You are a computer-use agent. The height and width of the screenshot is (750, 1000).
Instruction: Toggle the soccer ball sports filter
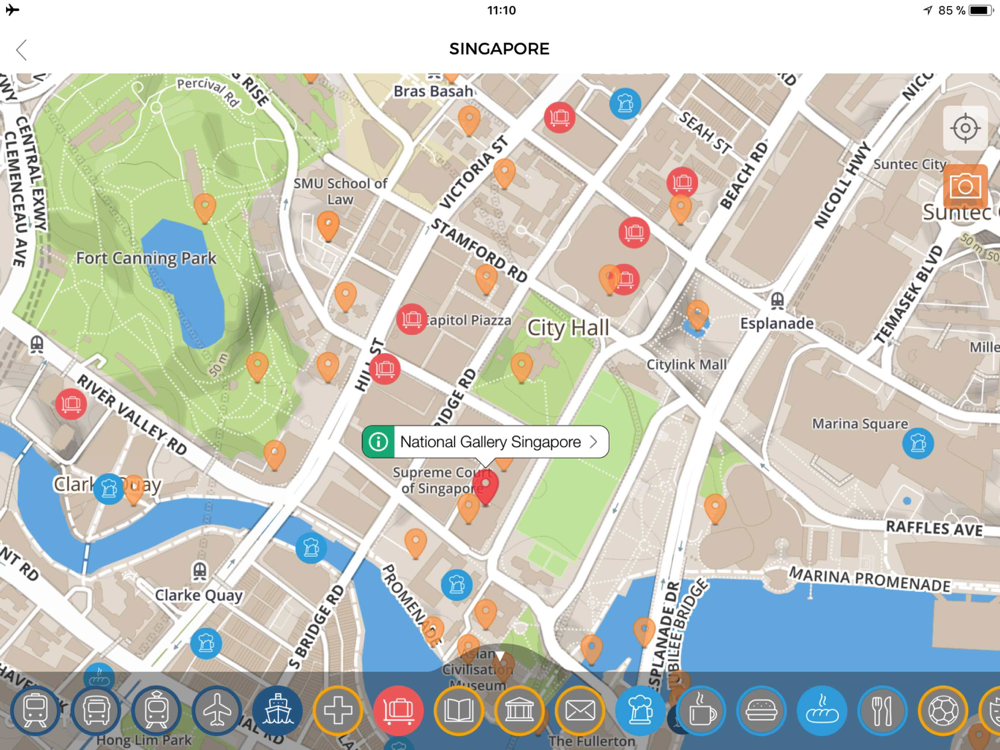pos(943,710)
